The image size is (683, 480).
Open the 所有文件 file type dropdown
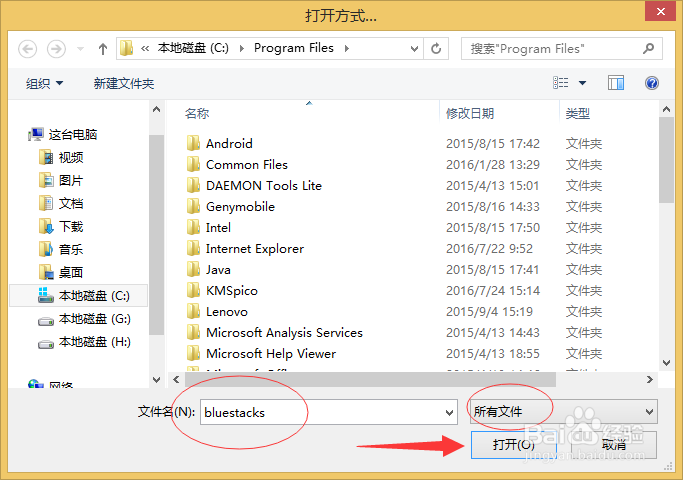563,412
